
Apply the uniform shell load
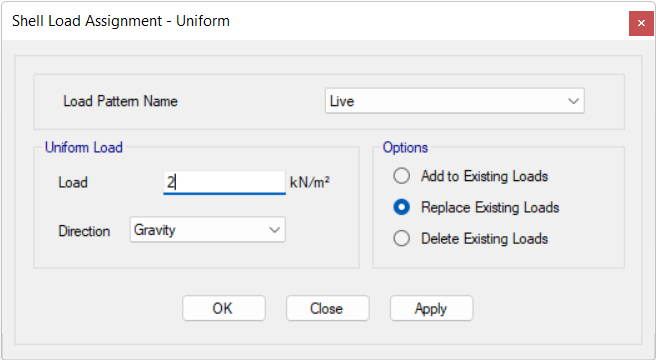[431, 309]
